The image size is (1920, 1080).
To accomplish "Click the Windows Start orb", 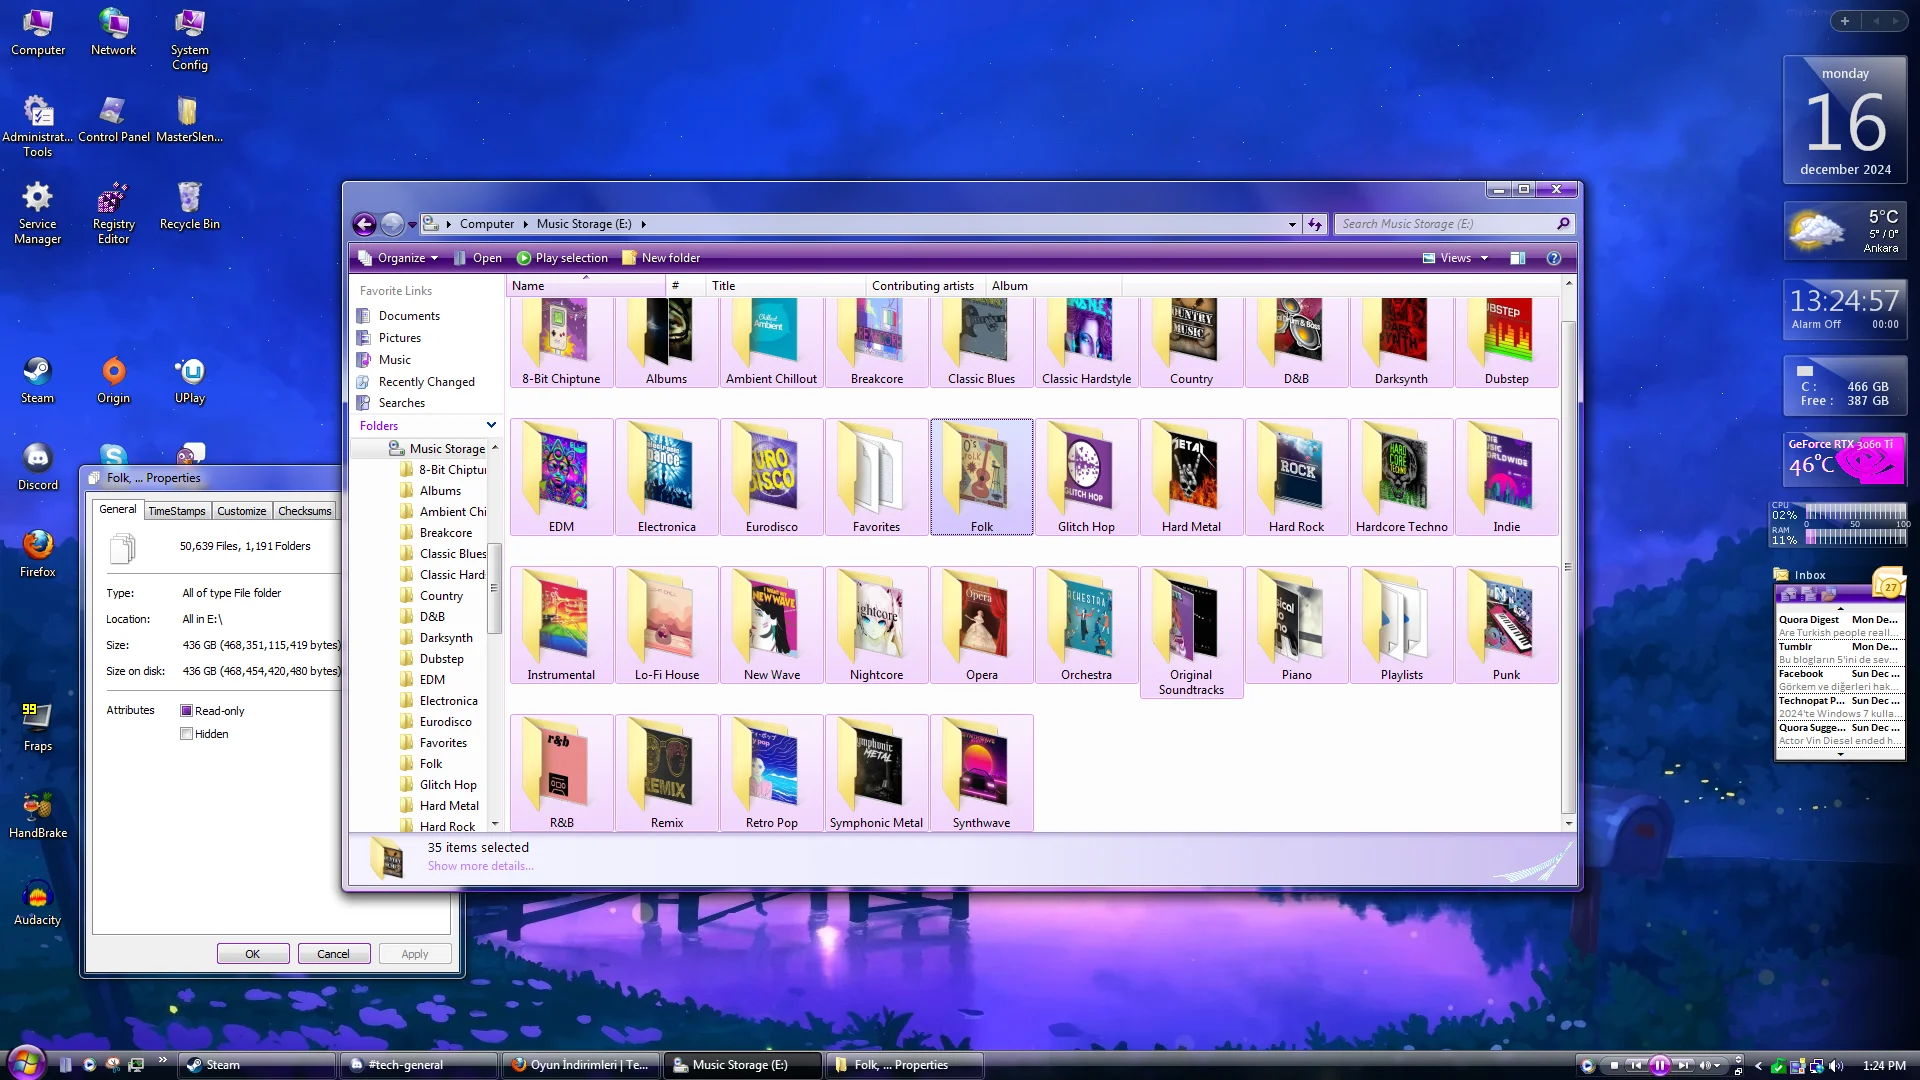I will 26,1062.
